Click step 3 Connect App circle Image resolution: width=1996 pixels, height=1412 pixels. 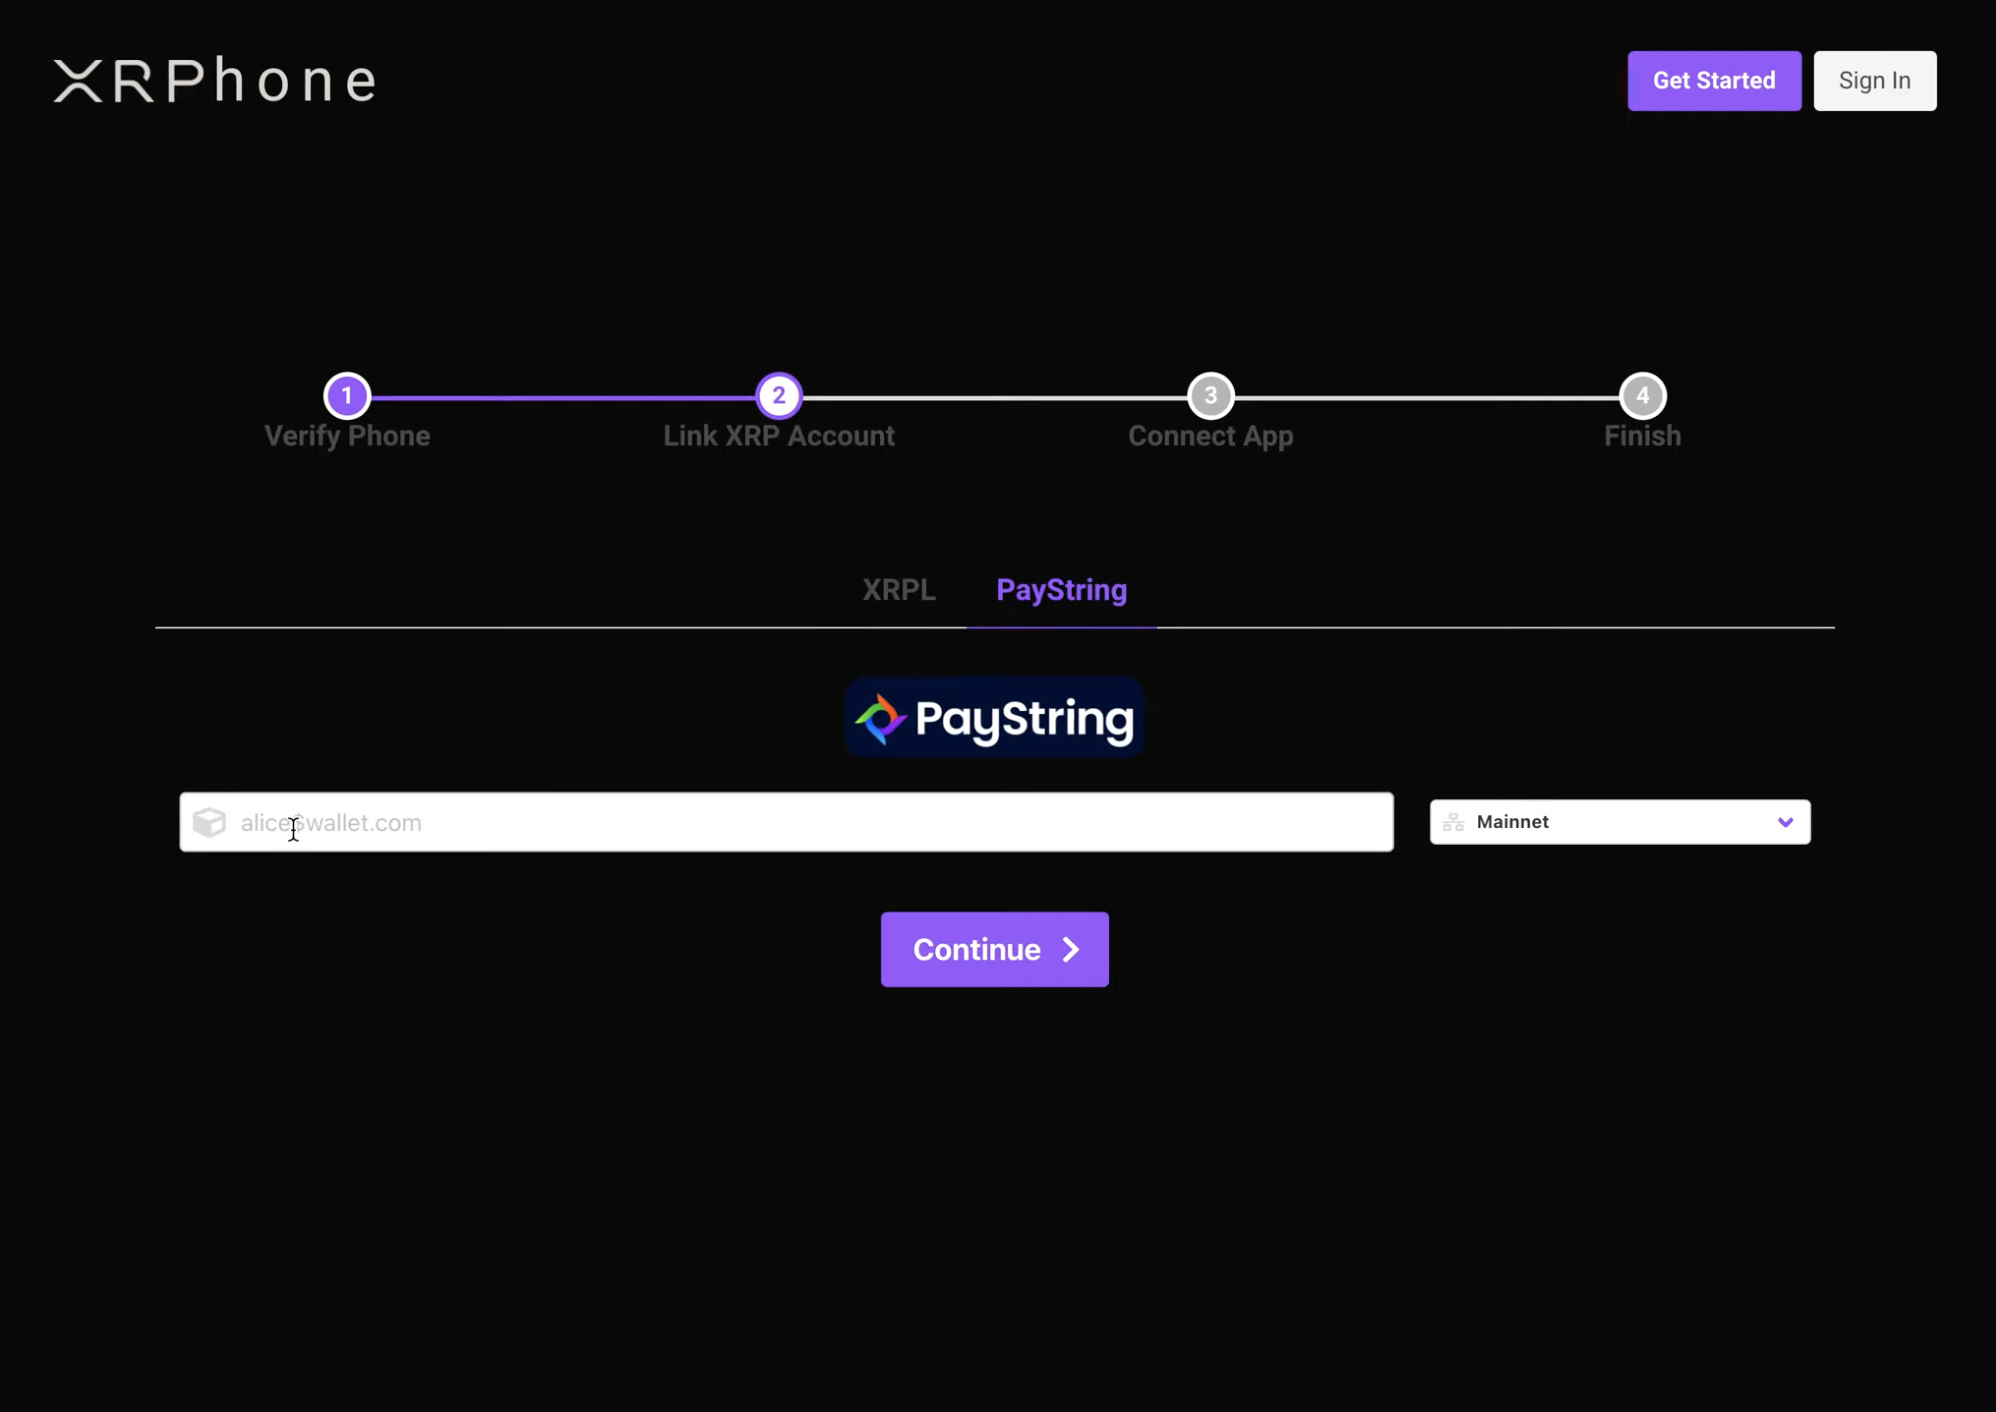1210,396
